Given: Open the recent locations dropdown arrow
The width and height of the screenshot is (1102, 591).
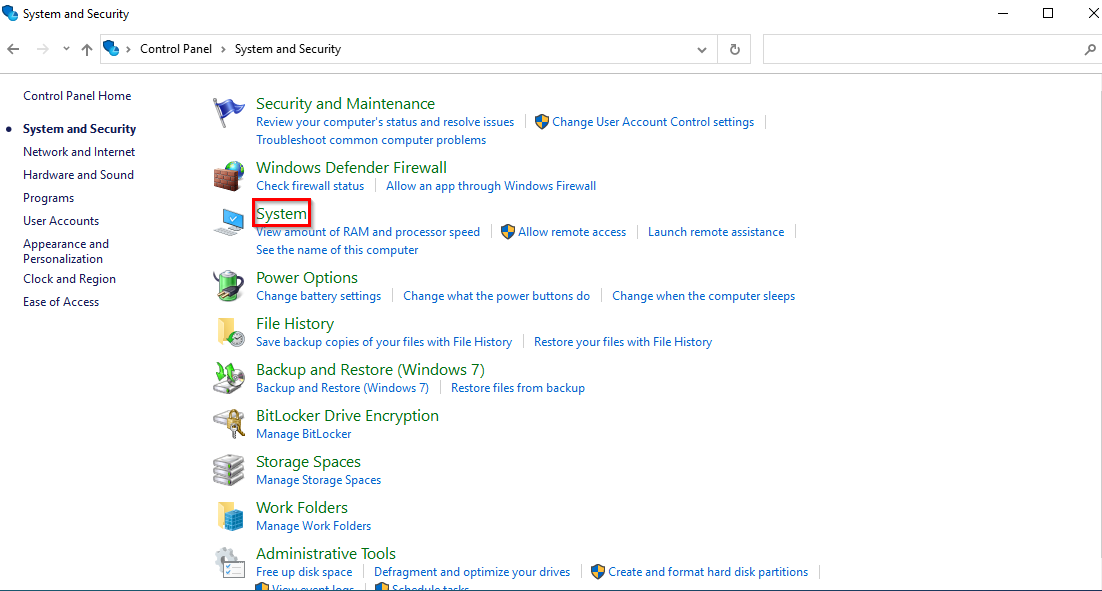Looking at the screenshot, I should pyautogui.click(x=66, y=49).
